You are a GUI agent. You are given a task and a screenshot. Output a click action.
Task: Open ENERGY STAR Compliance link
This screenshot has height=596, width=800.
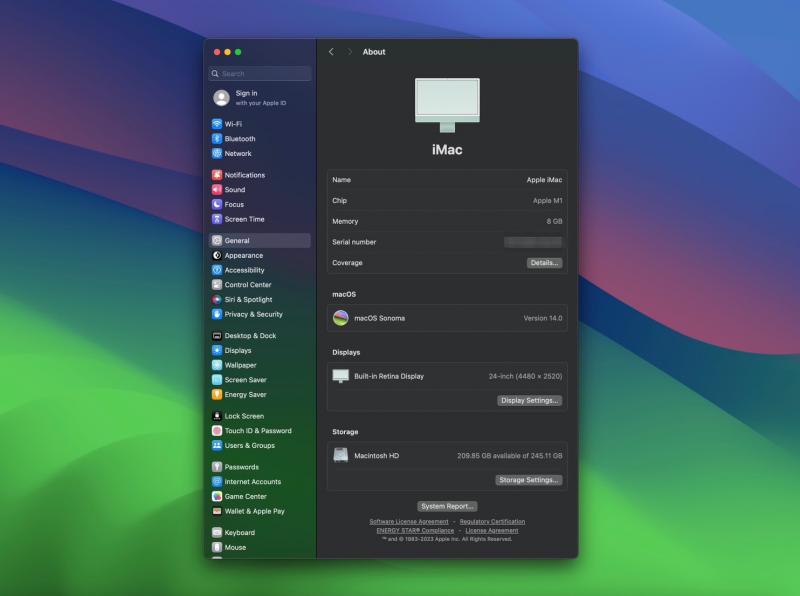(x=415, y=531)
